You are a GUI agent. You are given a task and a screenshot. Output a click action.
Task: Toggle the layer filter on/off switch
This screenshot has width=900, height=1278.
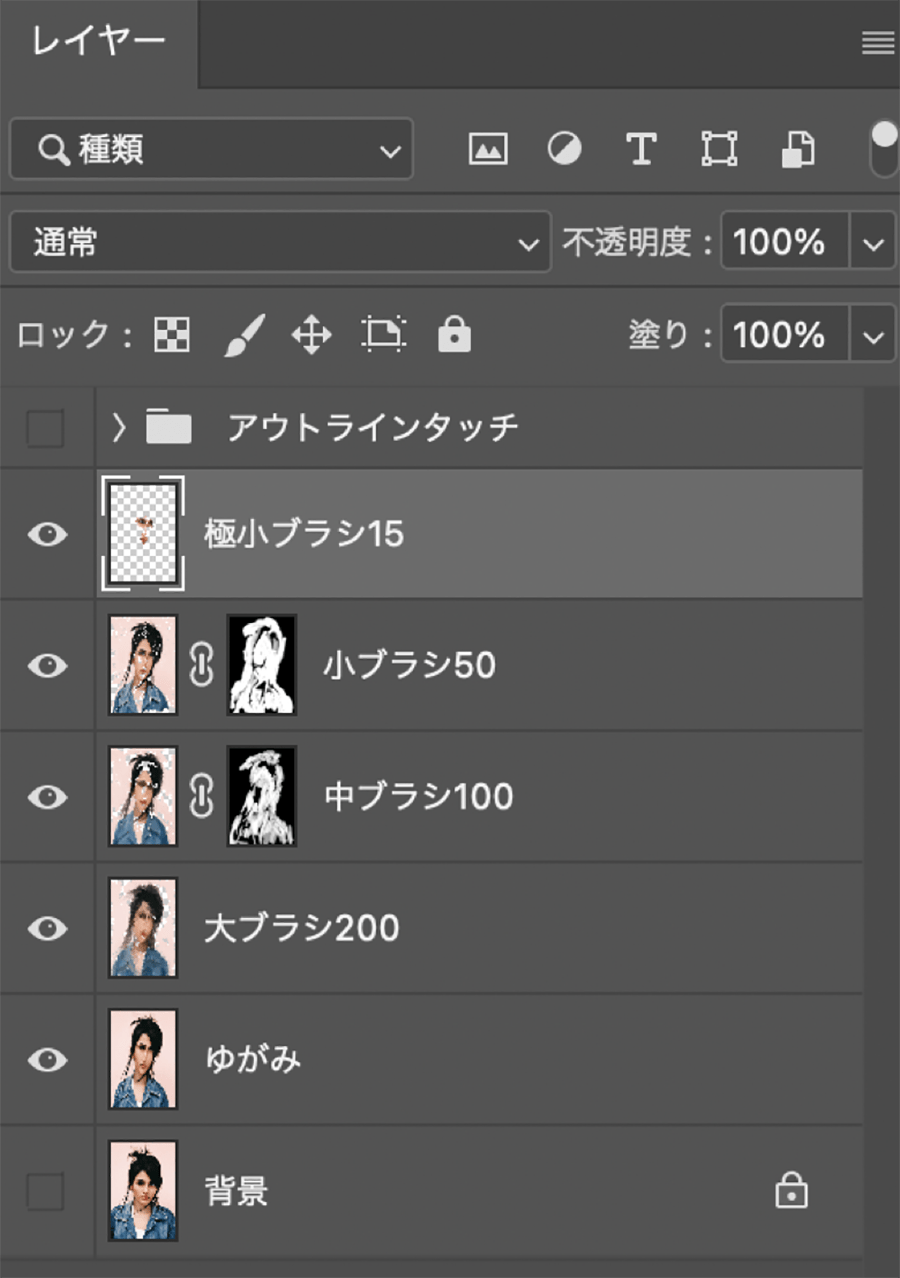coord(884,148)
